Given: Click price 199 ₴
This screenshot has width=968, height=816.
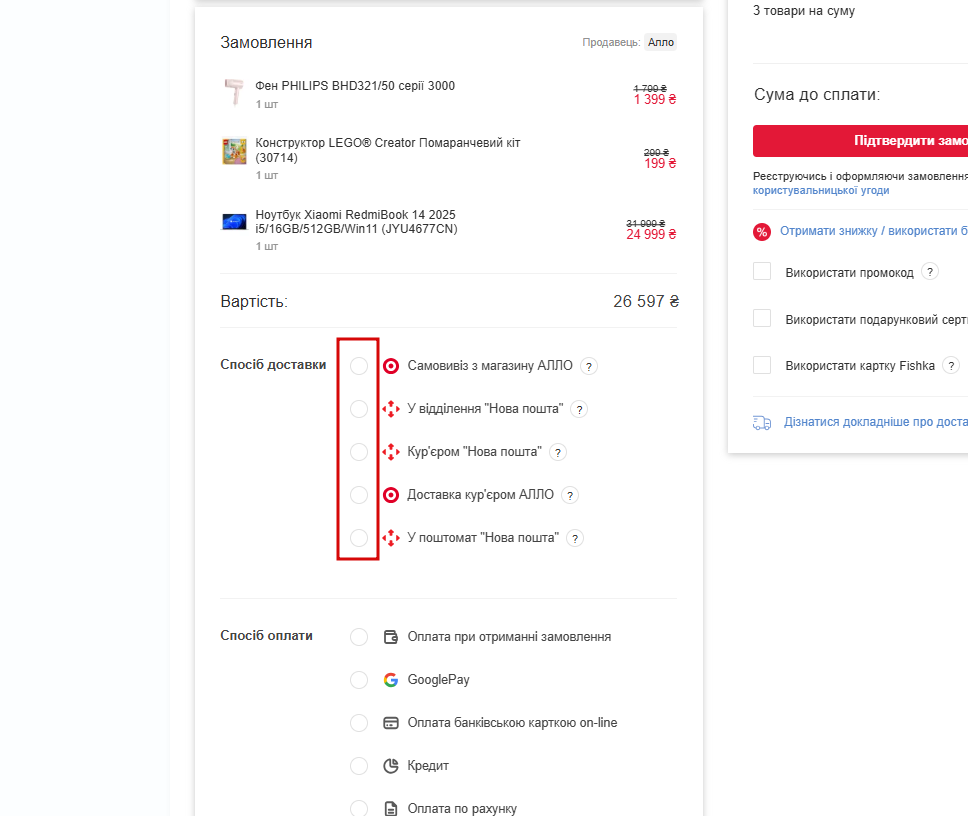Looking at the screenshot, I should pos(661,164).
